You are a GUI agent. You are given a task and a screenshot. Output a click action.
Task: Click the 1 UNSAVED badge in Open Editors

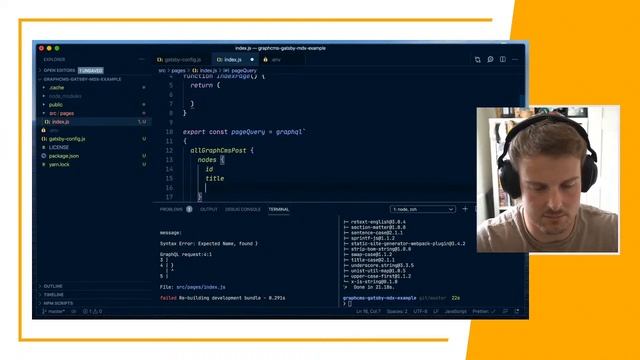click(x=91, y=71)
